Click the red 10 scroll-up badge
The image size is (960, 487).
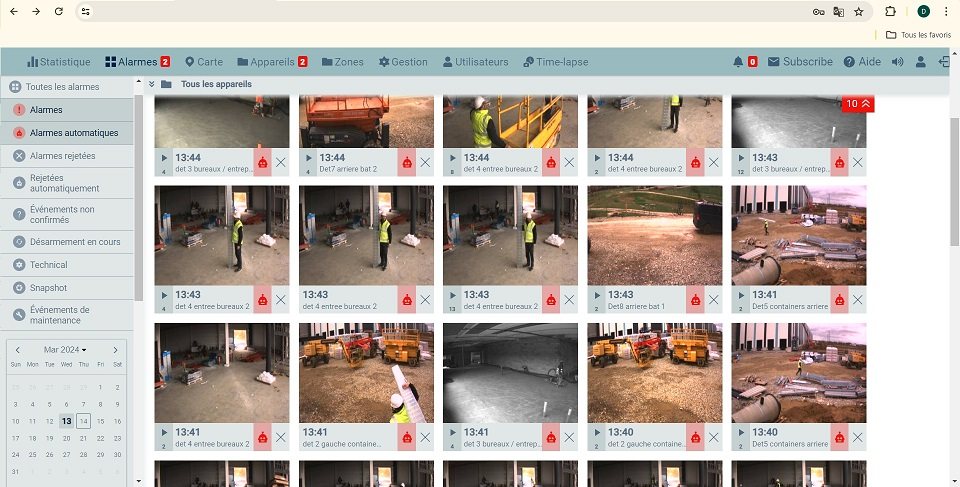coord(858,104)
